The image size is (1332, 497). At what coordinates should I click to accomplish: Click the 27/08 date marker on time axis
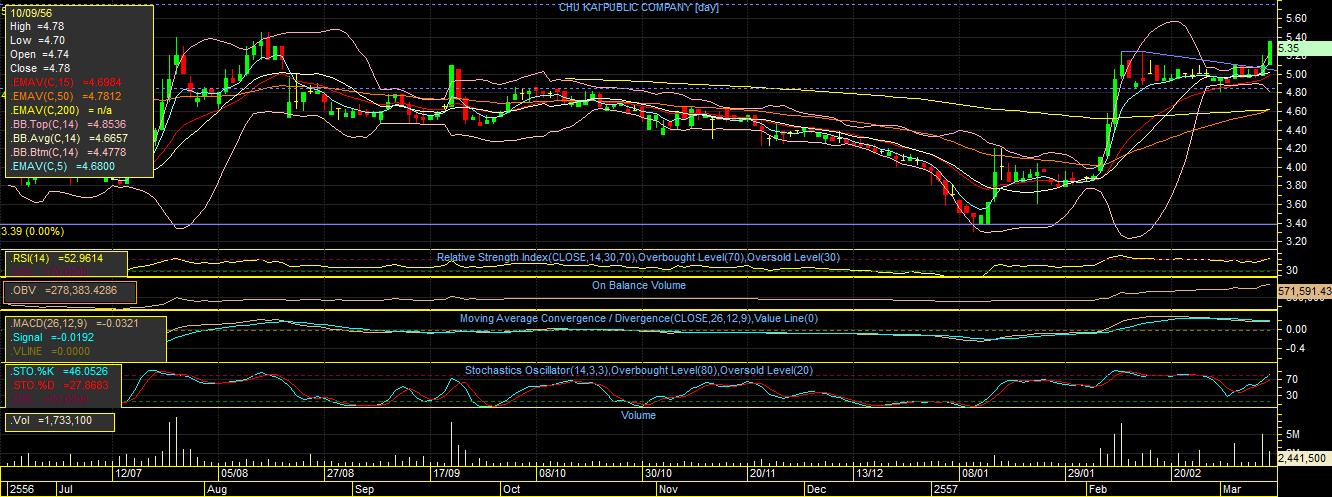(341, 474)
